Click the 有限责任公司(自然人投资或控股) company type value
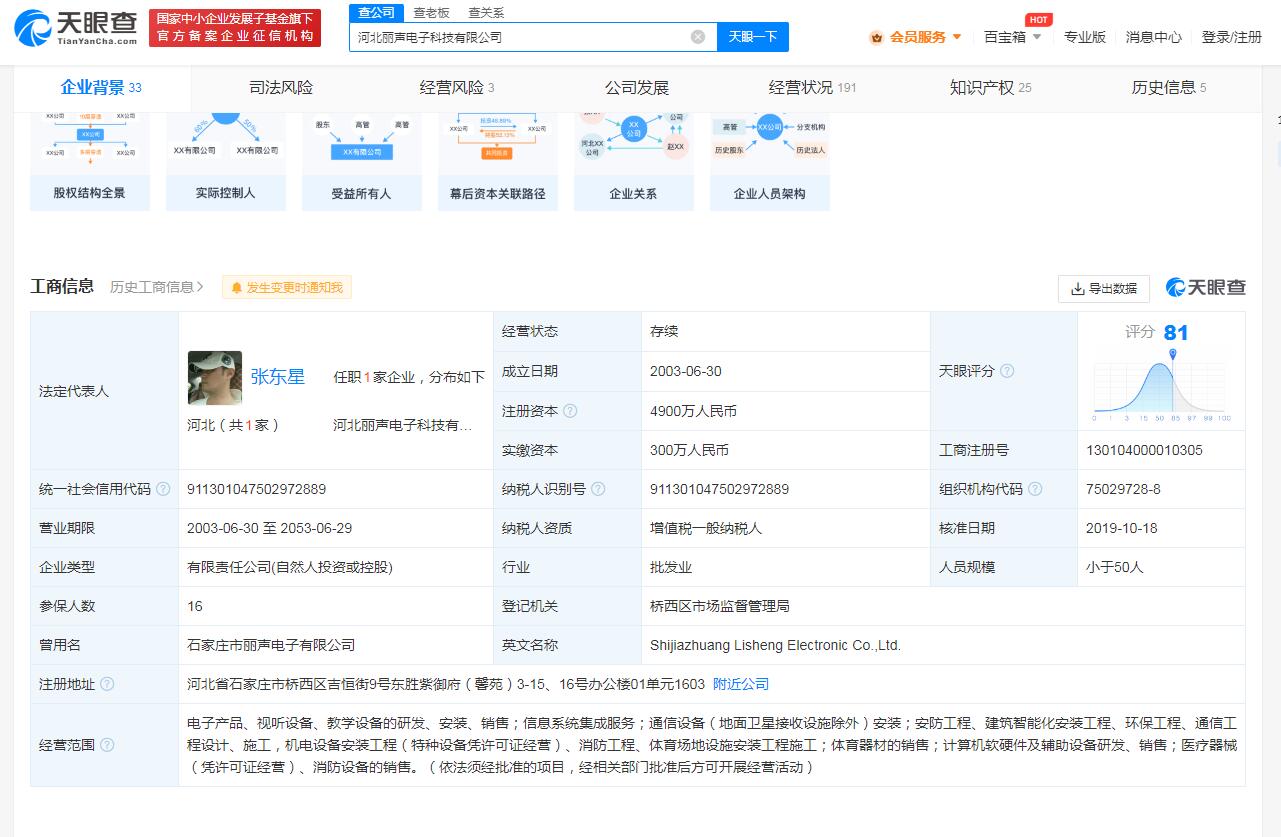1281x837 pixels. pos(290,567)
